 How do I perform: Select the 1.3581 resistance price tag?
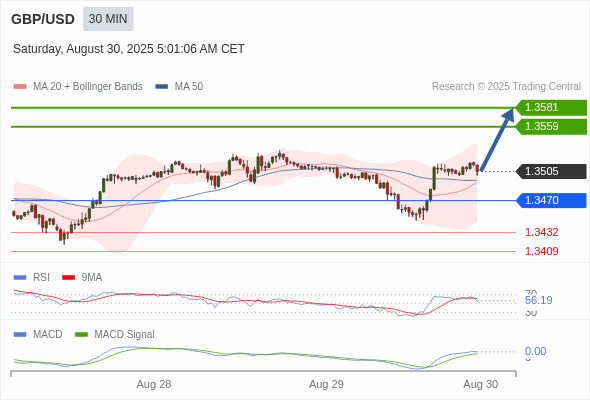[551, 108]
